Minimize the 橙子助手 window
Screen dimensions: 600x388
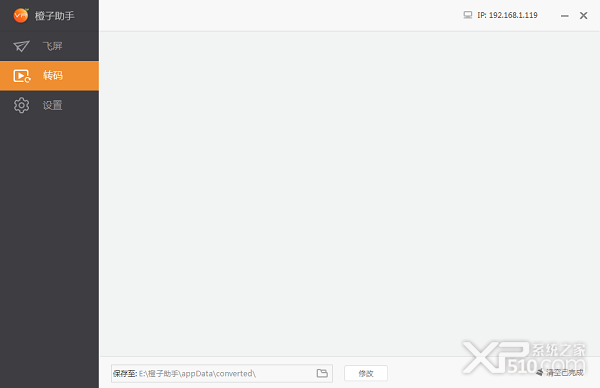(x=565, y=16)
